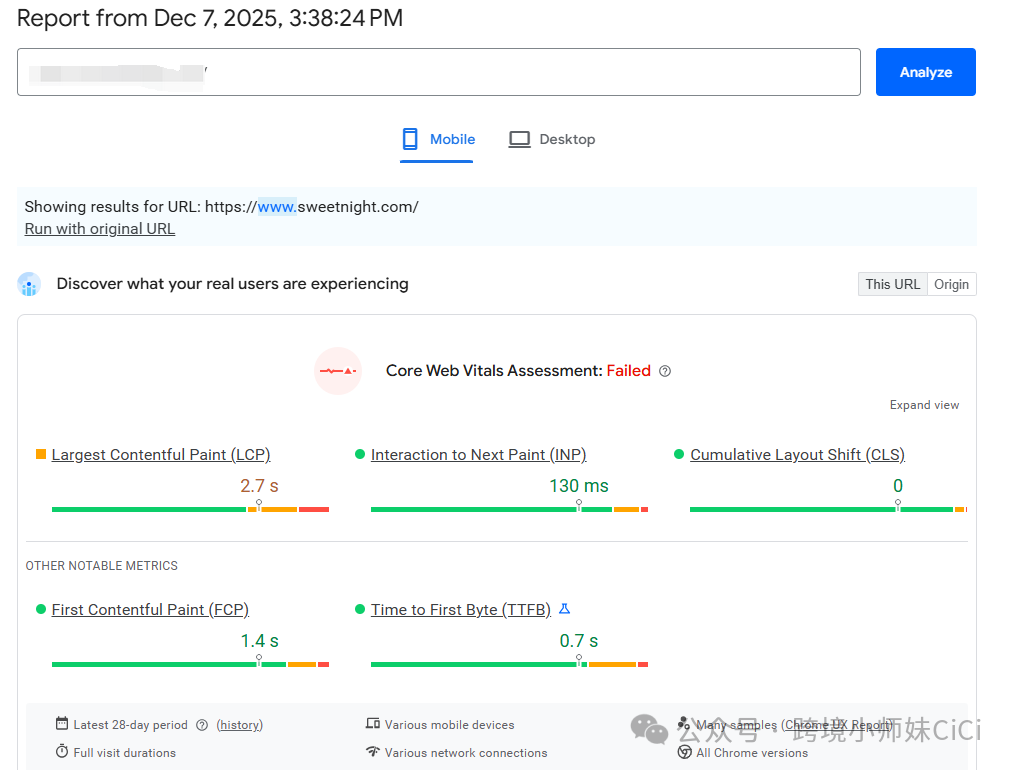1012x770 pixels.
Task: Open the Interaction to Next Paint link
Action: (478, 455)
